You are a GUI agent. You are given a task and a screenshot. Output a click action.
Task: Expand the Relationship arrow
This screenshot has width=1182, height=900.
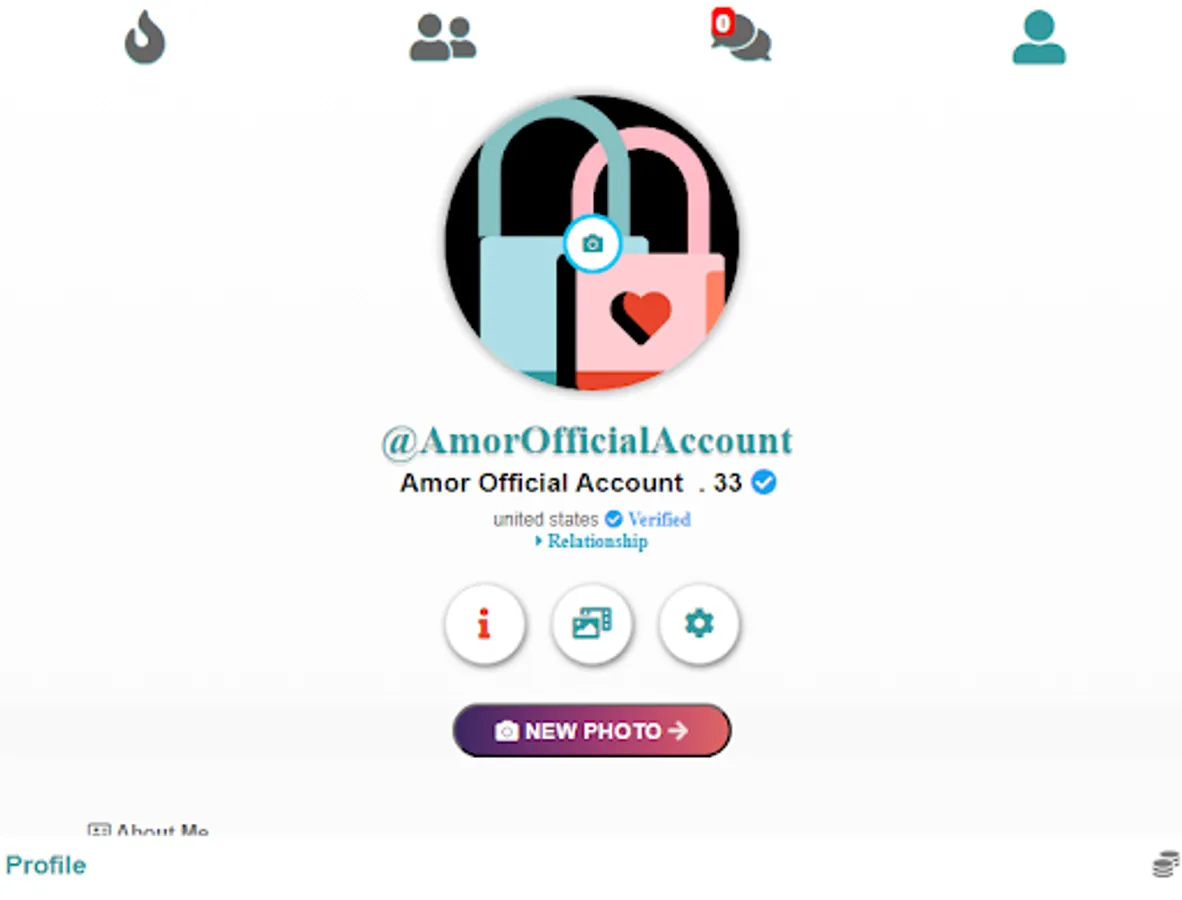tap(538, 541)
